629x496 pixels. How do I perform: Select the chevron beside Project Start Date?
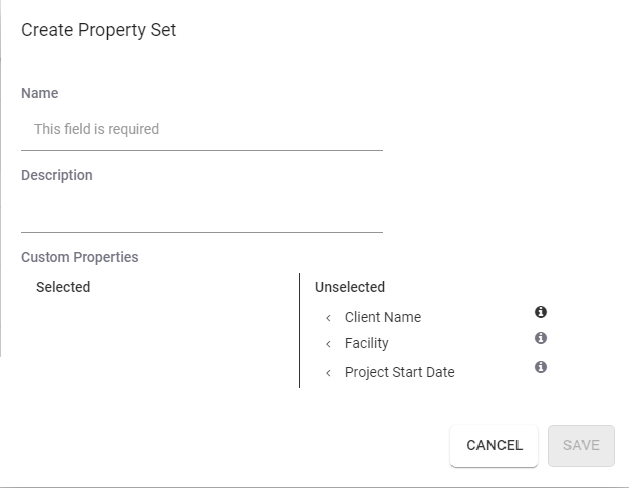click(x=328, y=373)
